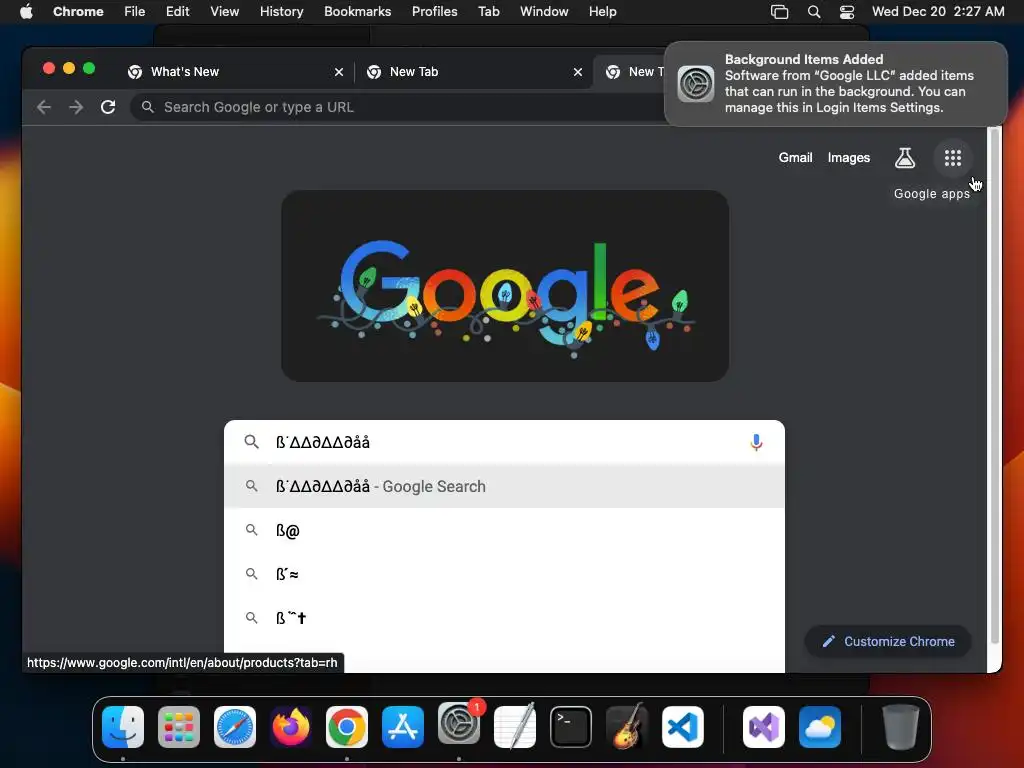The image size is (1024, 768).
Task: Click the Google search box text
Action: (x=323, y=442)
